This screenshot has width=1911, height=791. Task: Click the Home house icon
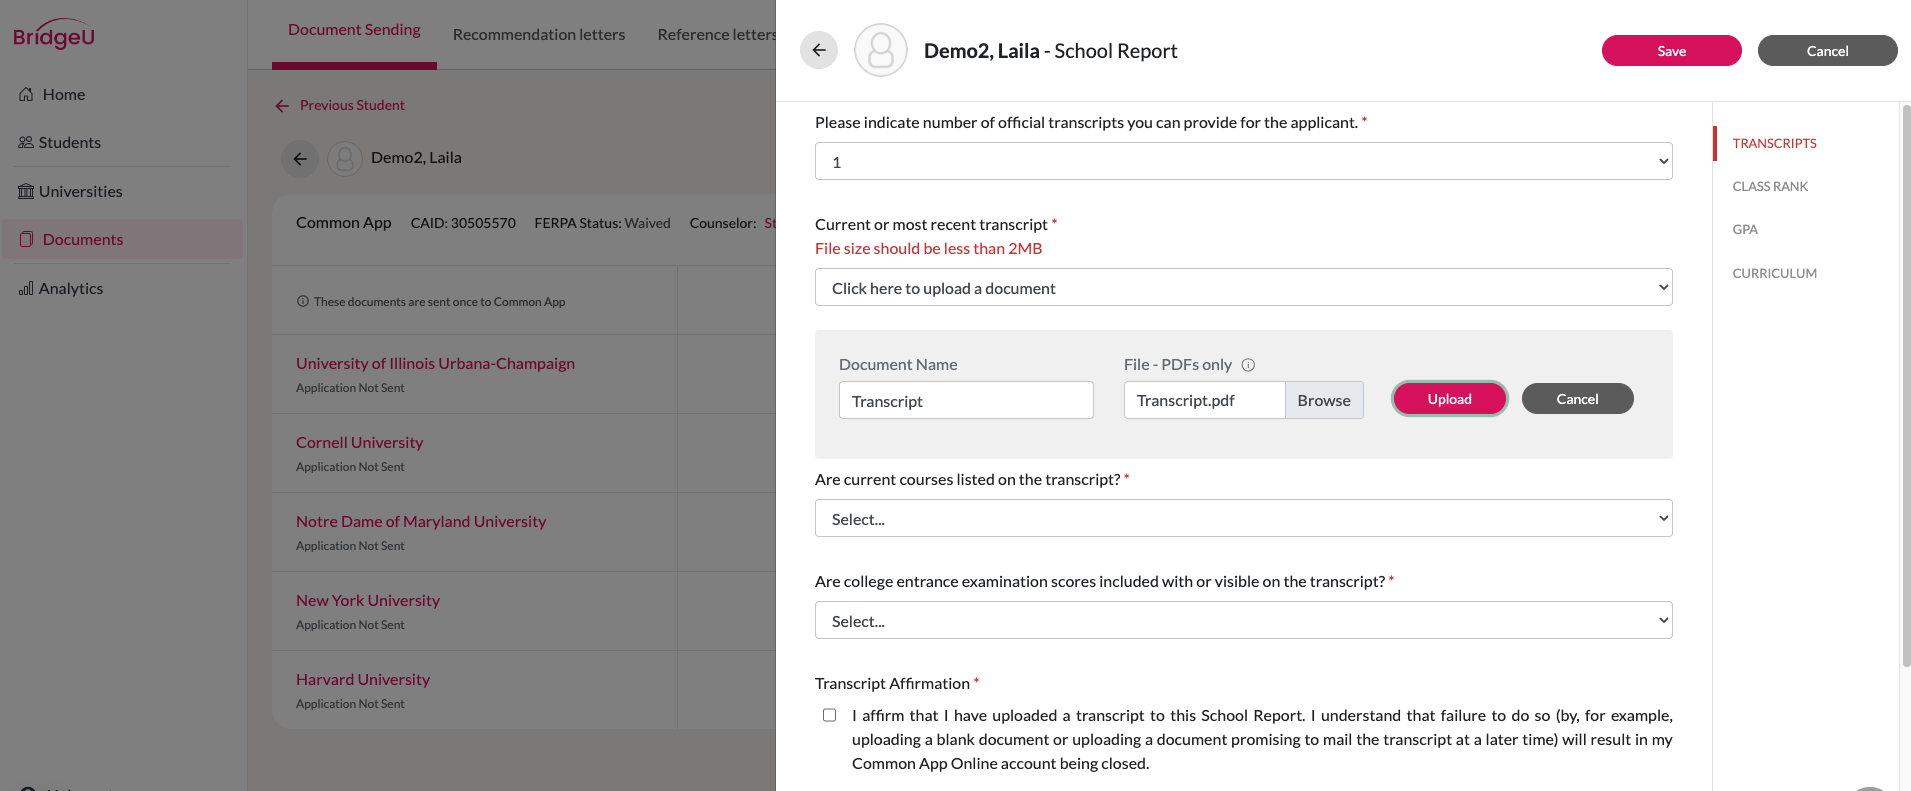26,94
